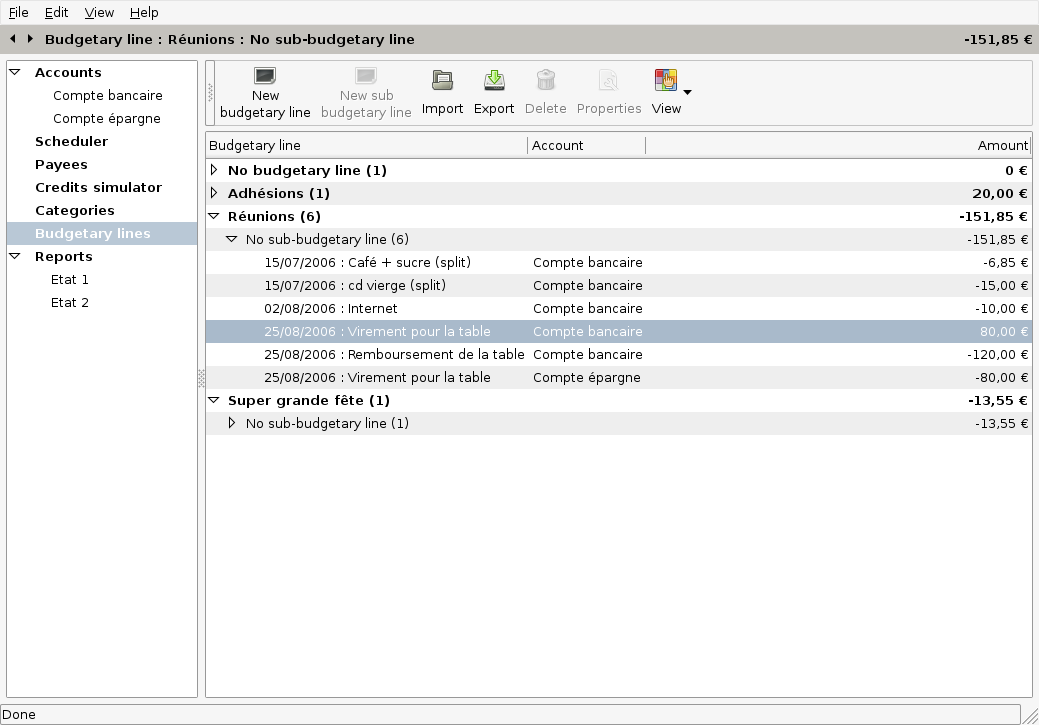The image size is (1039, 725).
Task: Click the Import toolbar icon
Action: [x=442, y=80]
